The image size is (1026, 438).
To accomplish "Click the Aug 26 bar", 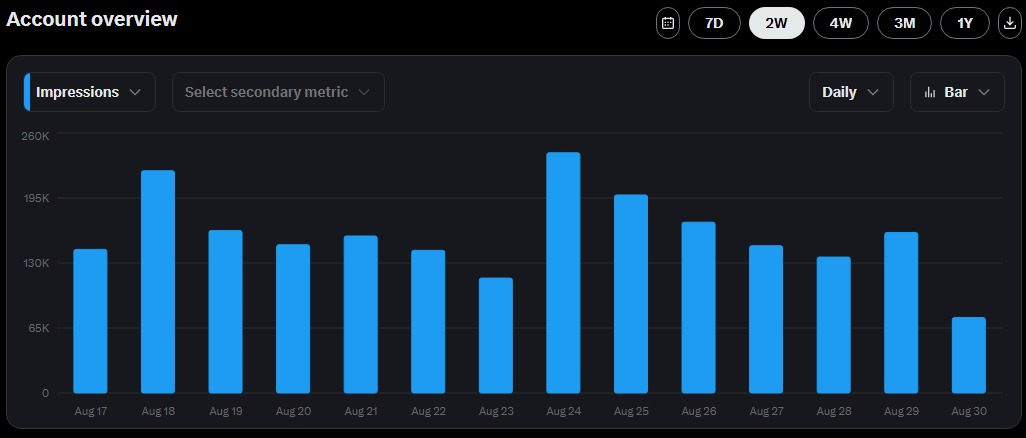I will (x=698, y=308).
